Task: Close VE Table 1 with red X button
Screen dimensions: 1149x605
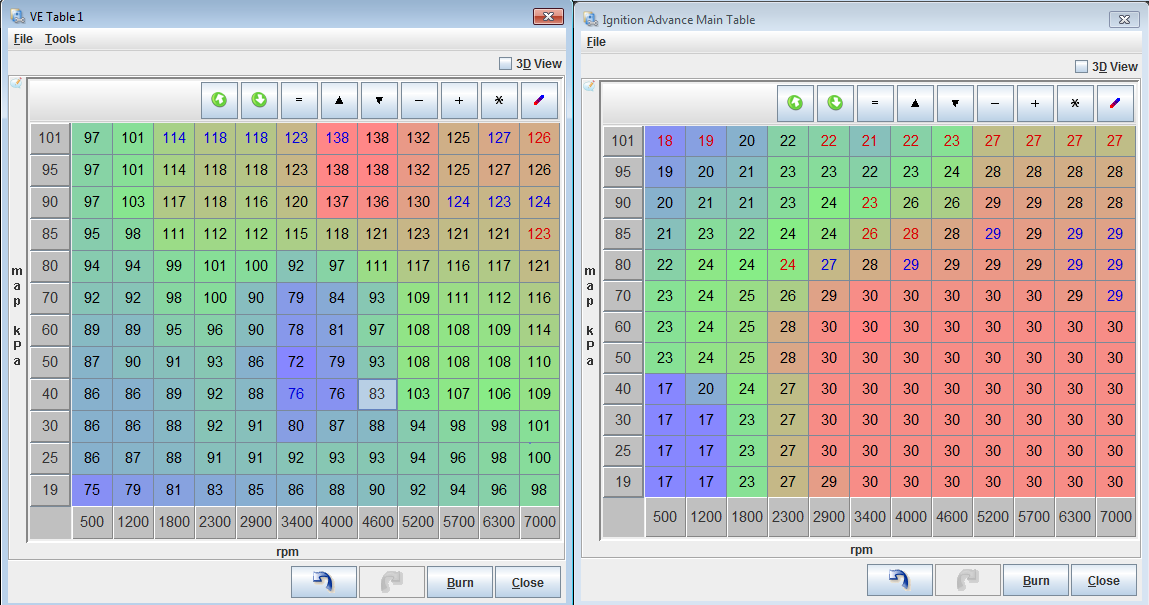Action: click(x=547, y=15)
